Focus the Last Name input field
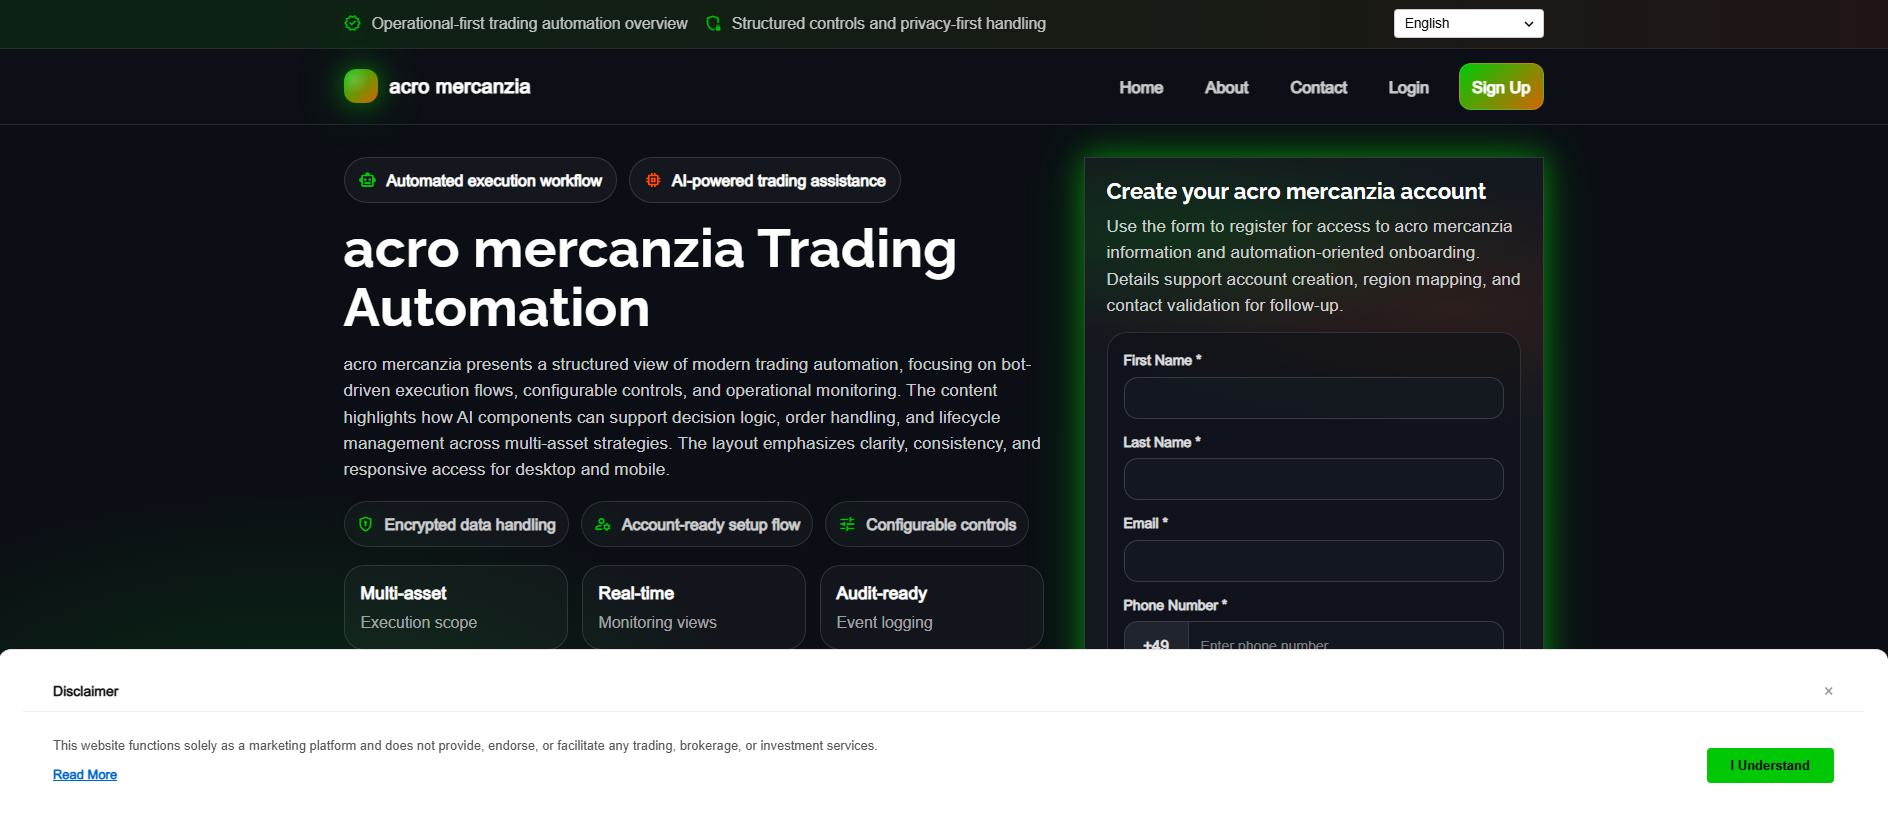 pyautogui.click(x=1313, y=479)
